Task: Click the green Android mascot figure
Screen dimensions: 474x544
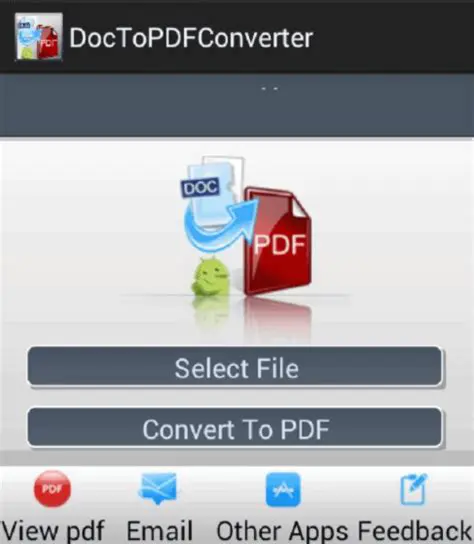Action: coord(210,276)
